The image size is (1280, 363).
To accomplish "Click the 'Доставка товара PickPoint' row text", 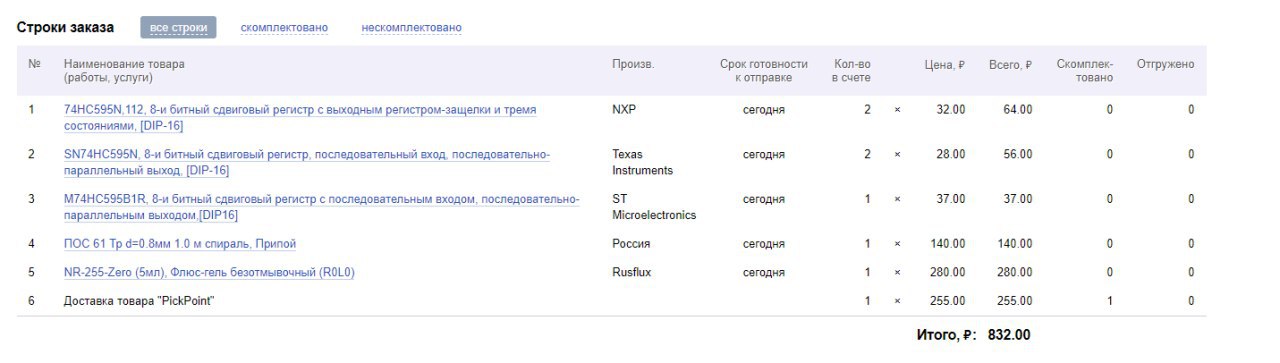I will click(140, 301).
